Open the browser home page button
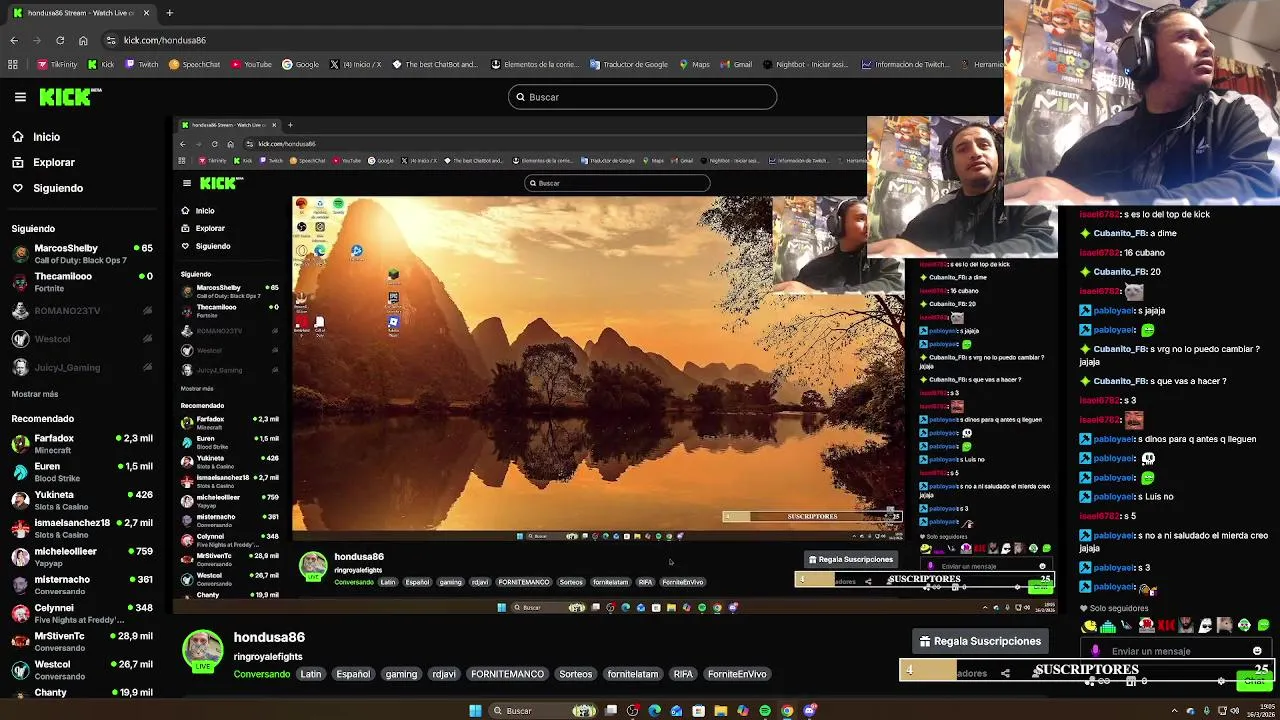The width and height of the screenshot is (1280, 720). [83, 40]
